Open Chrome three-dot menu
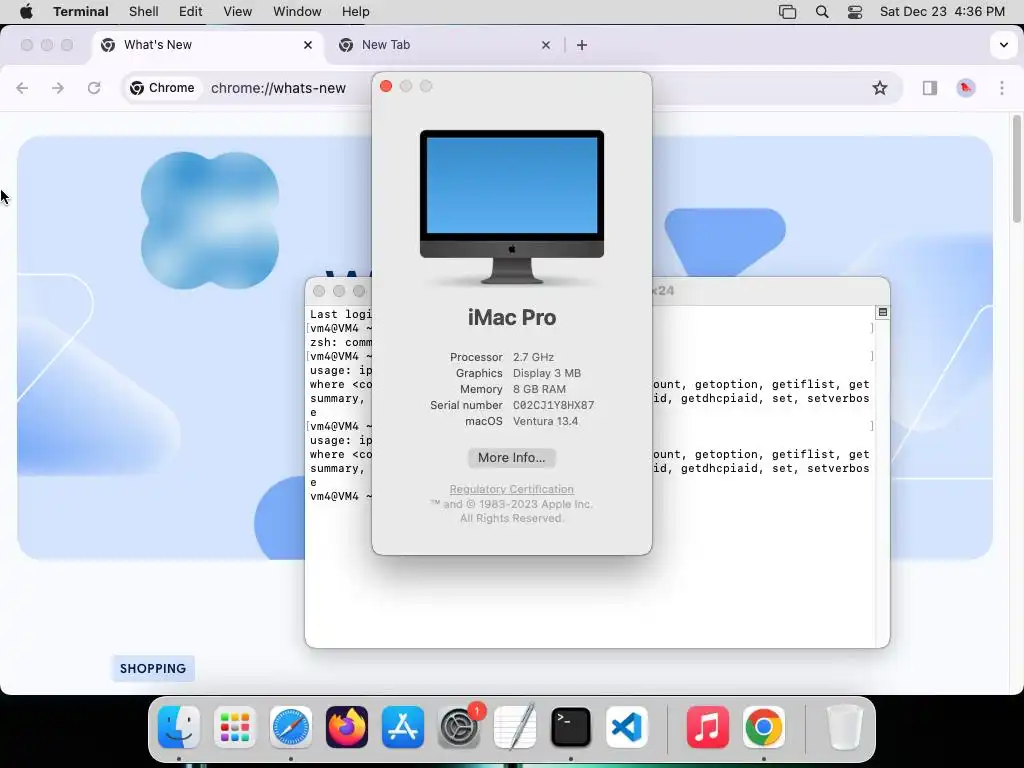This screenshot has width=1024, height=768. click(x=1002, y=88)
